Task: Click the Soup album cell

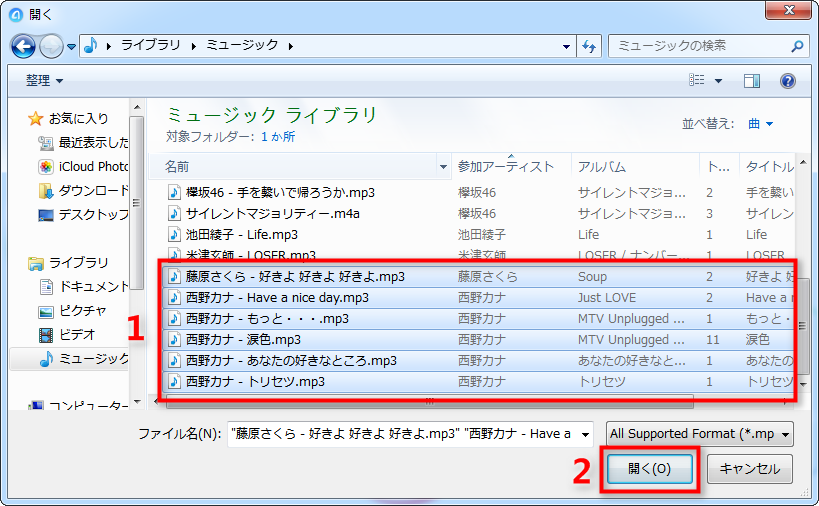Action: [x=592, y=277]
